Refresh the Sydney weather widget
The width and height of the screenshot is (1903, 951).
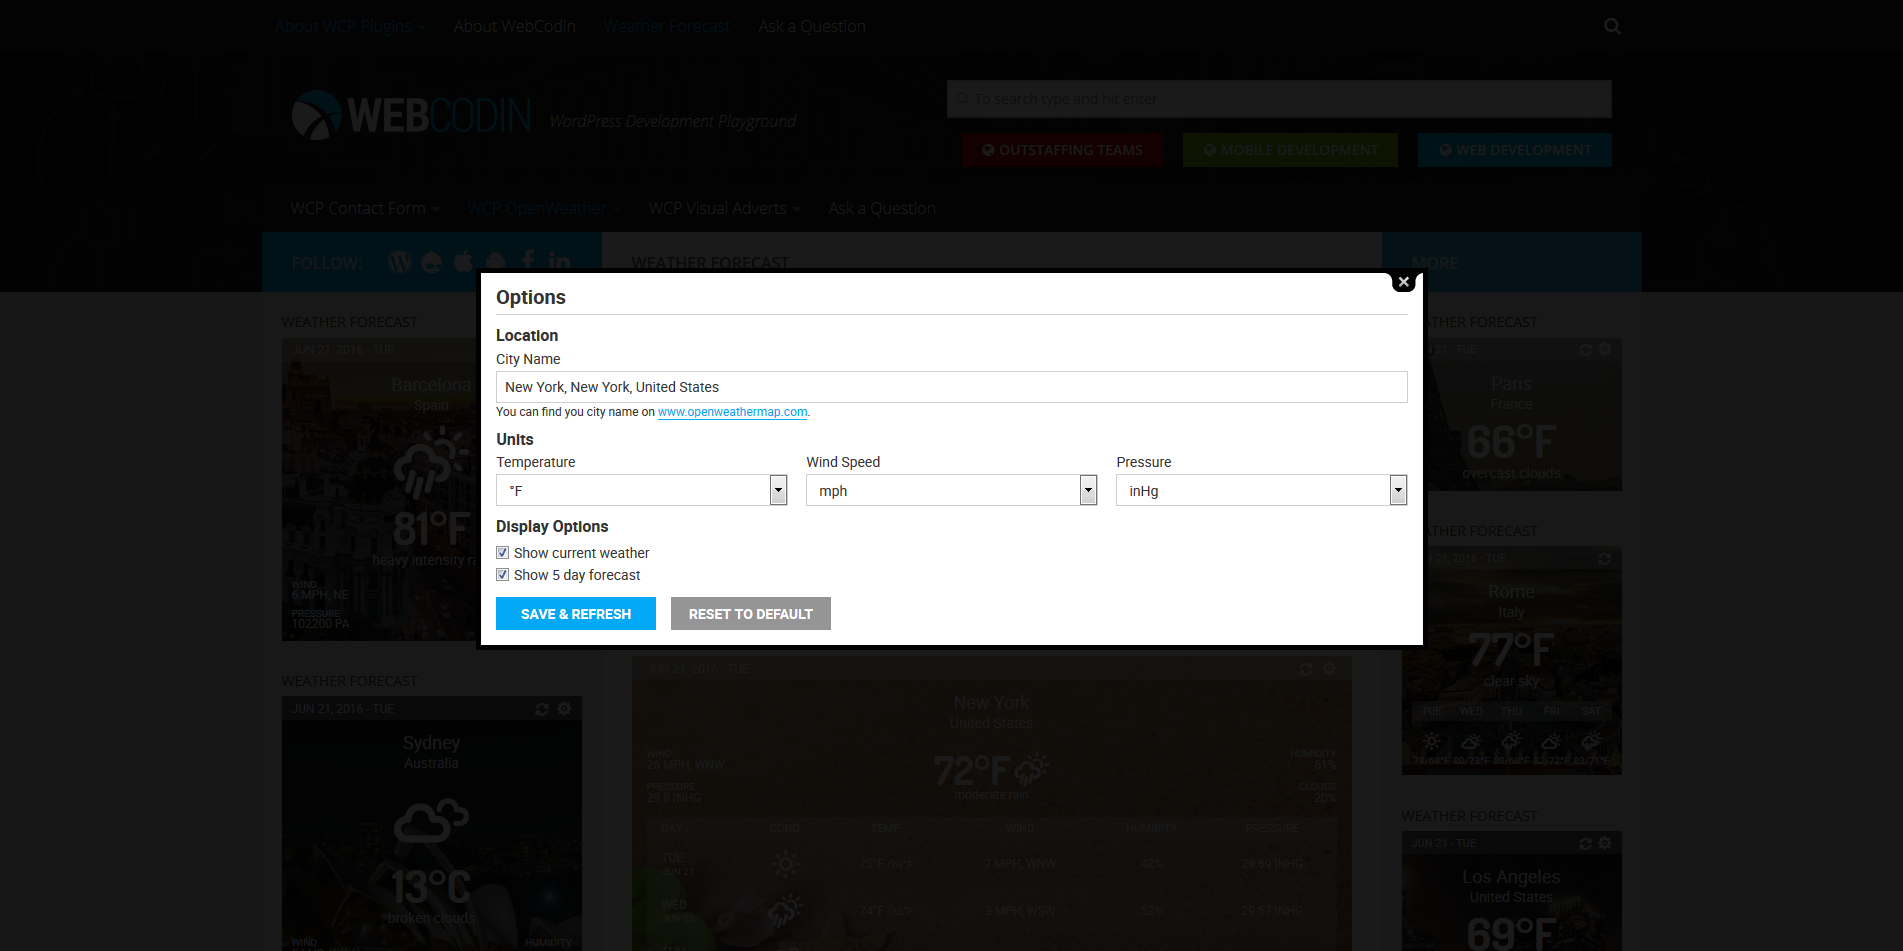tap(542, 709)
